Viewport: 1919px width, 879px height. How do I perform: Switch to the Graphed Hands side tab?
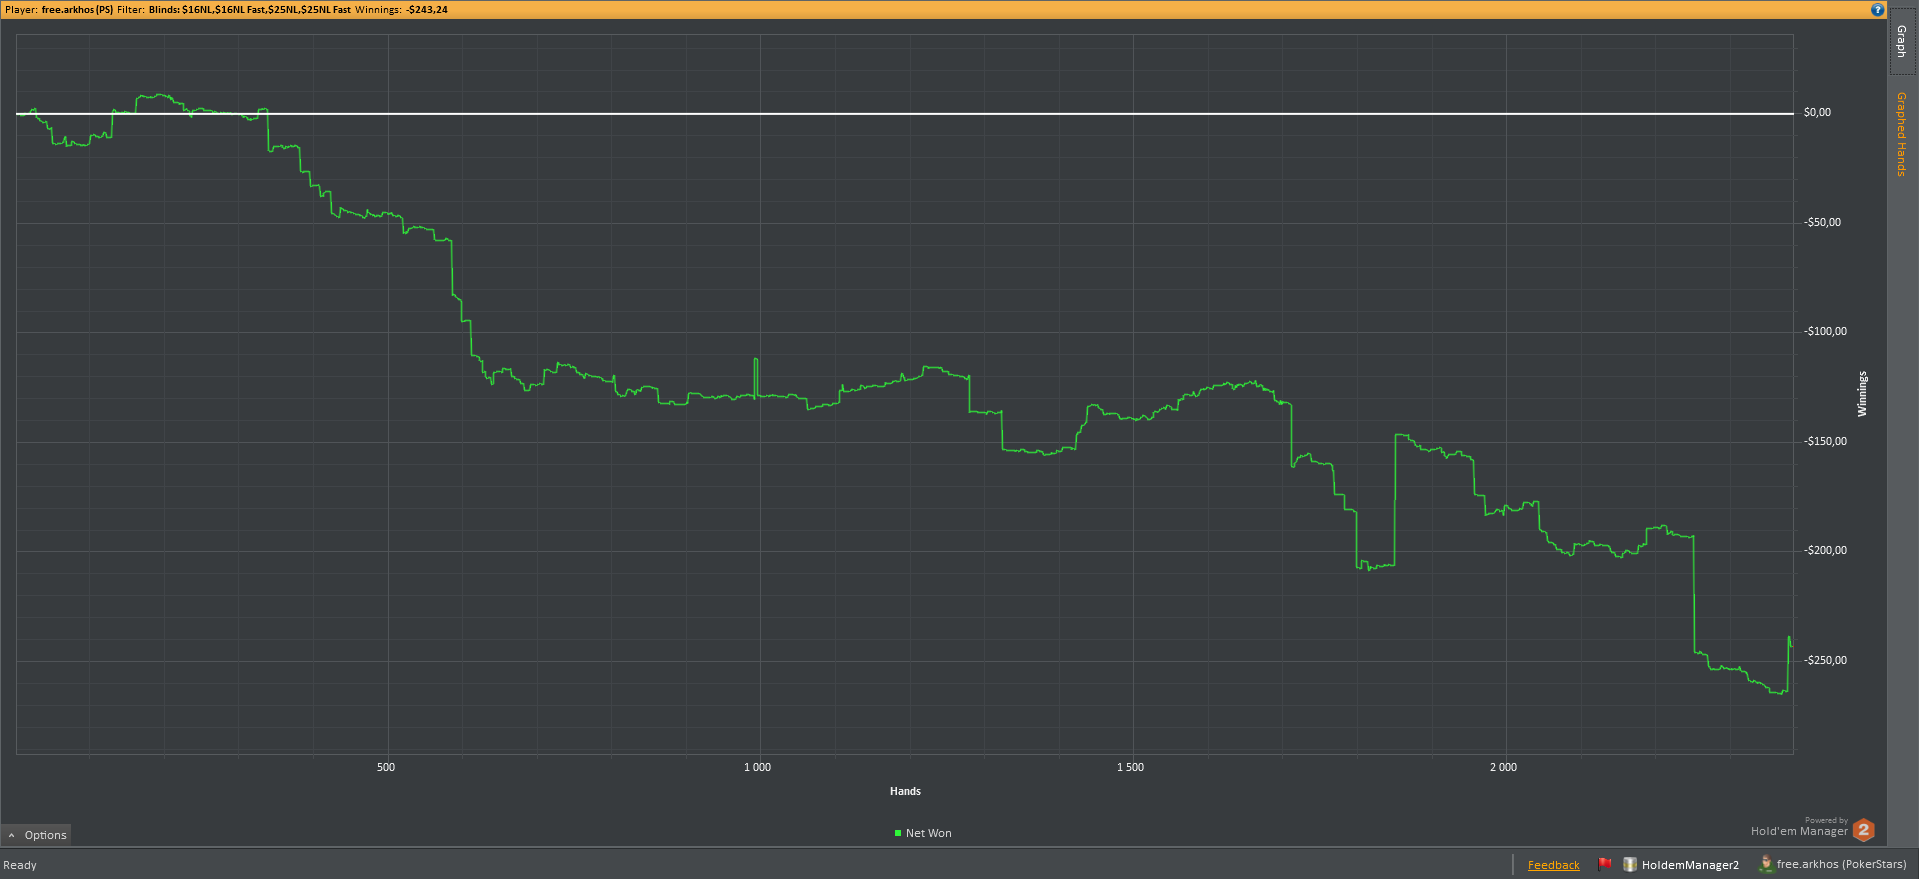(x=1902, y=134)
